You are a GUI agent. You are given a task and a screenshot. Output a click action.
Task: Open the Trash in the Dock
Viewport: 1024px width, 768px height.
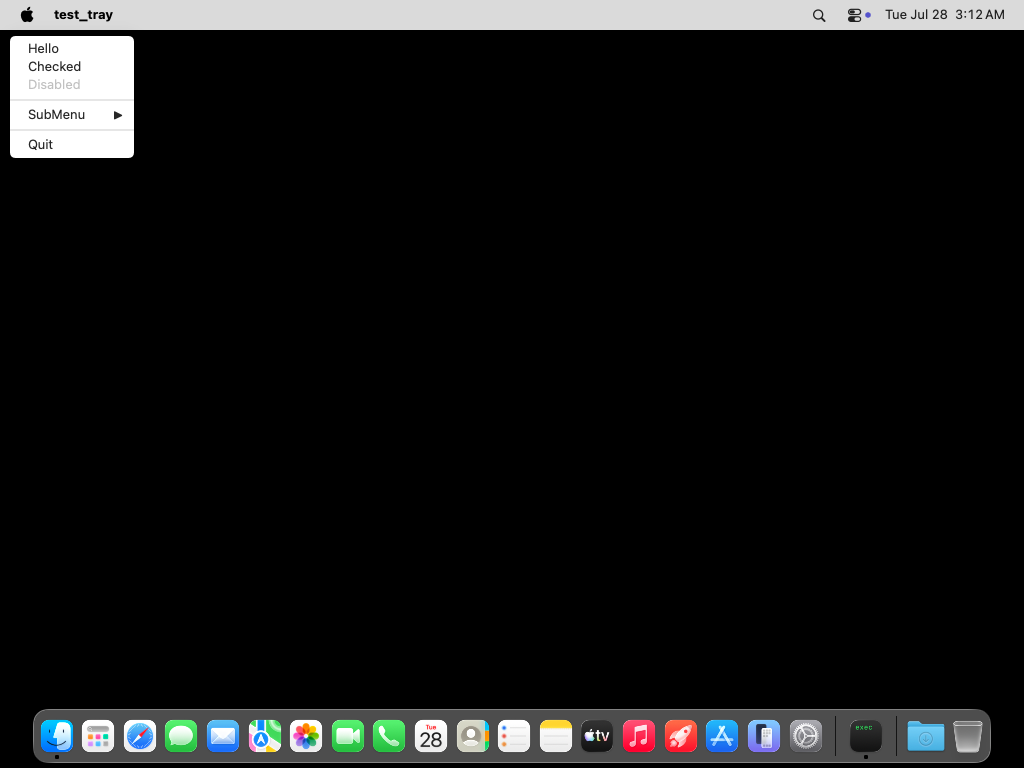coord(967,736)
